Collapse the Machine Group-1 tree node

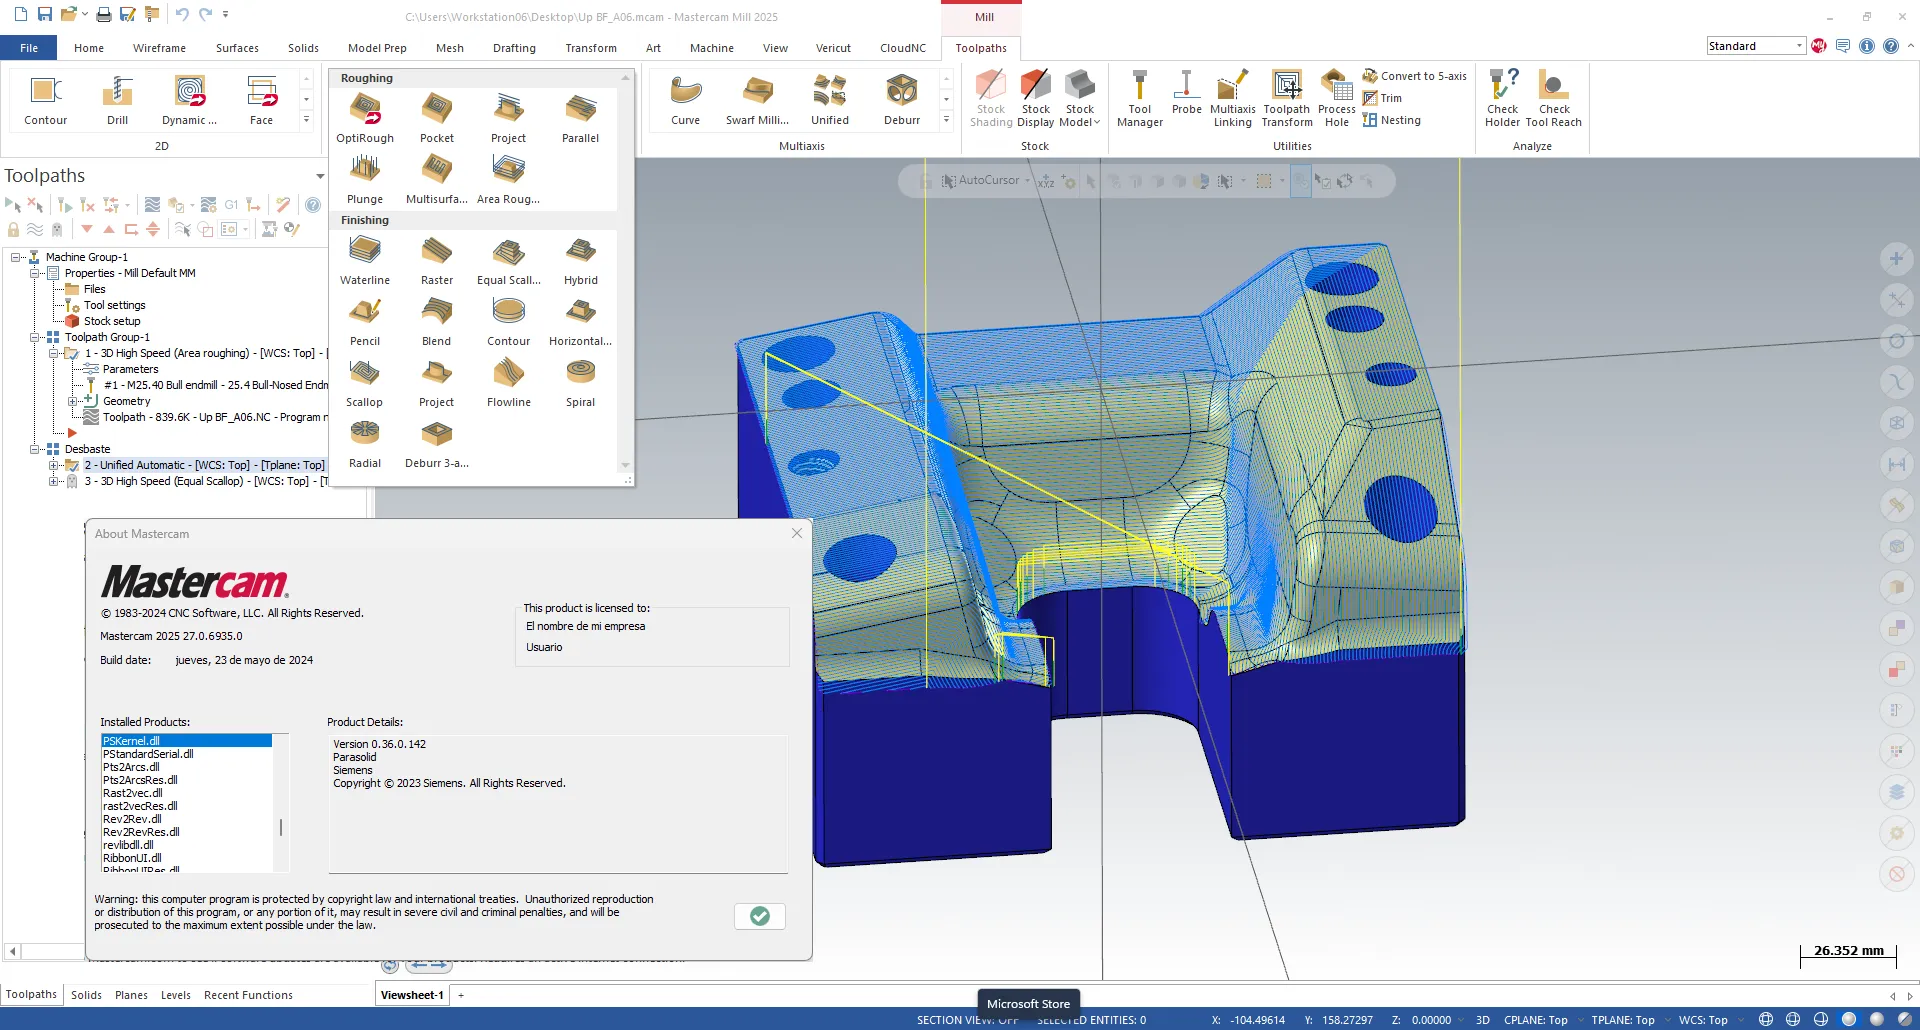[16, 257]
